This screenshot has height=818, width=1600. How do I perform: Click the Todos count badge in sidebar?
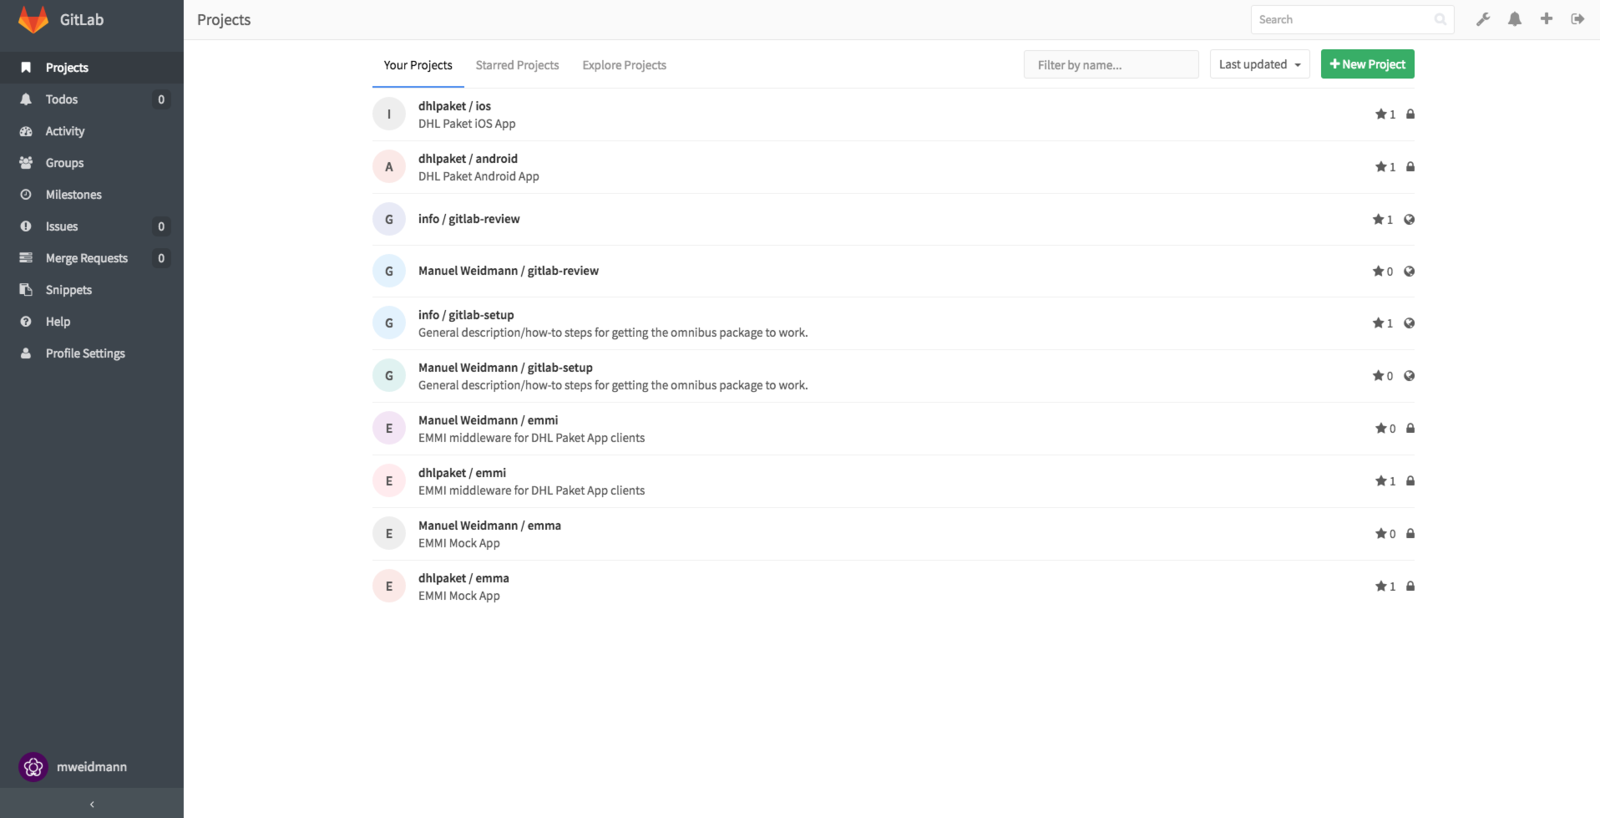161,100
